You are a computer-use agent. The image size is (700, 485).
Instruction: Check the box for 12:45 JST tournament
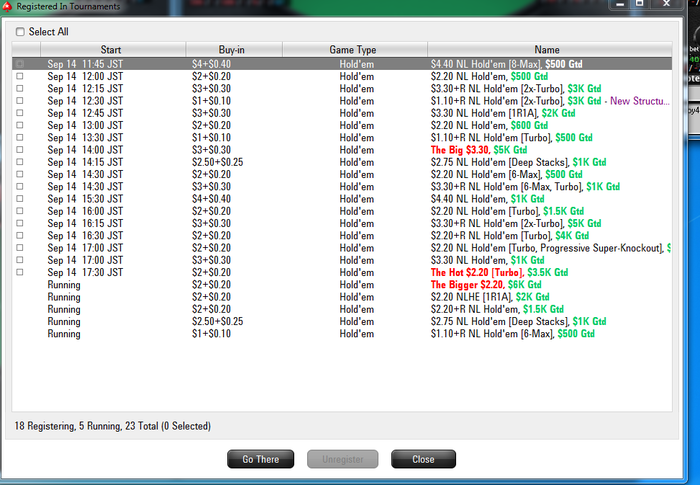pyautogui.click(x=20, y=113)
